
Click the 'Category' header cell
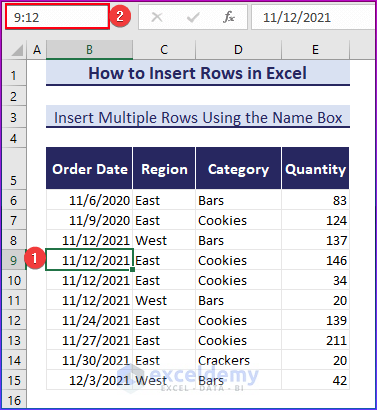238,168
